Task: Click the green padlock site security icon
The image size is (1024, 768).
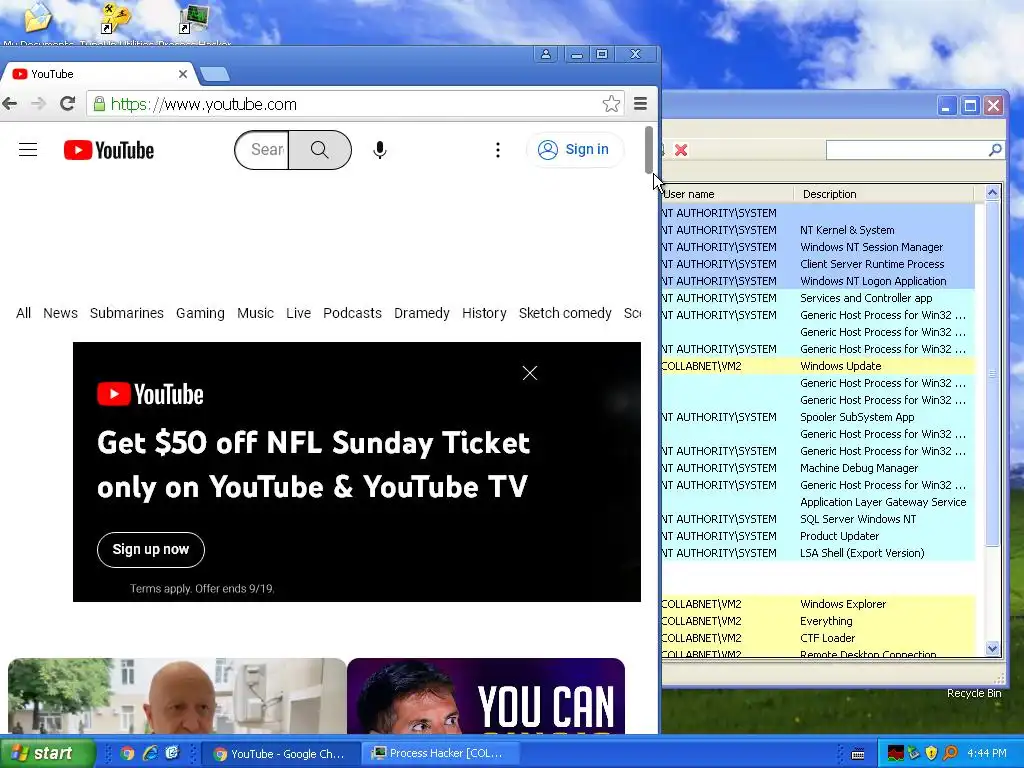Action: point(99,104)
